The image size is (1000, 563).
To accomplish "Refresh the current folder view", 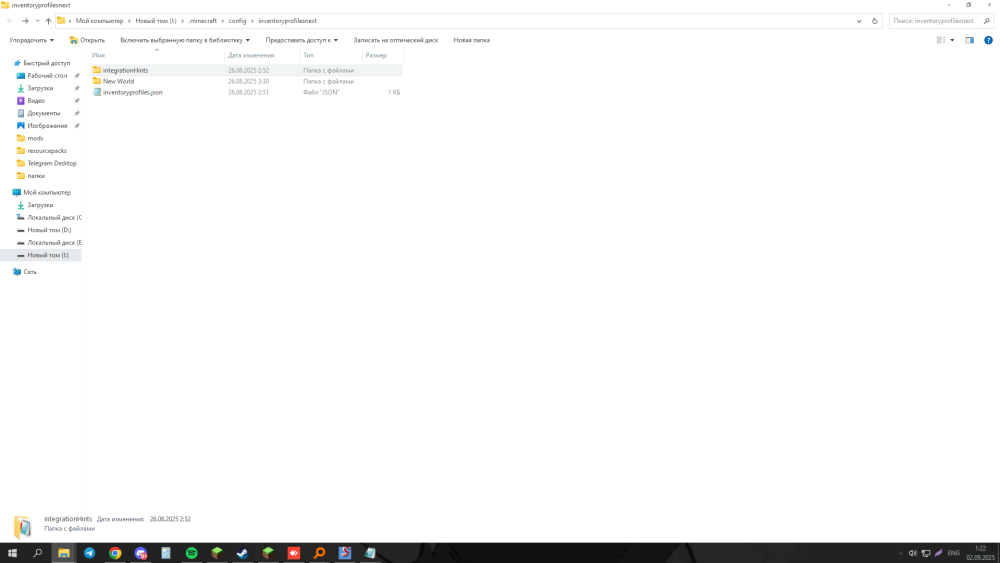I will [874, 21].
